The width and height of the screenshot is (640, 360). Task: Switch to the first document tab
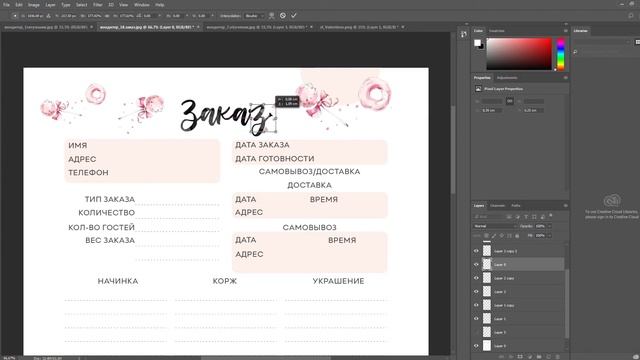pyautogui.click(x=45, y=27)
